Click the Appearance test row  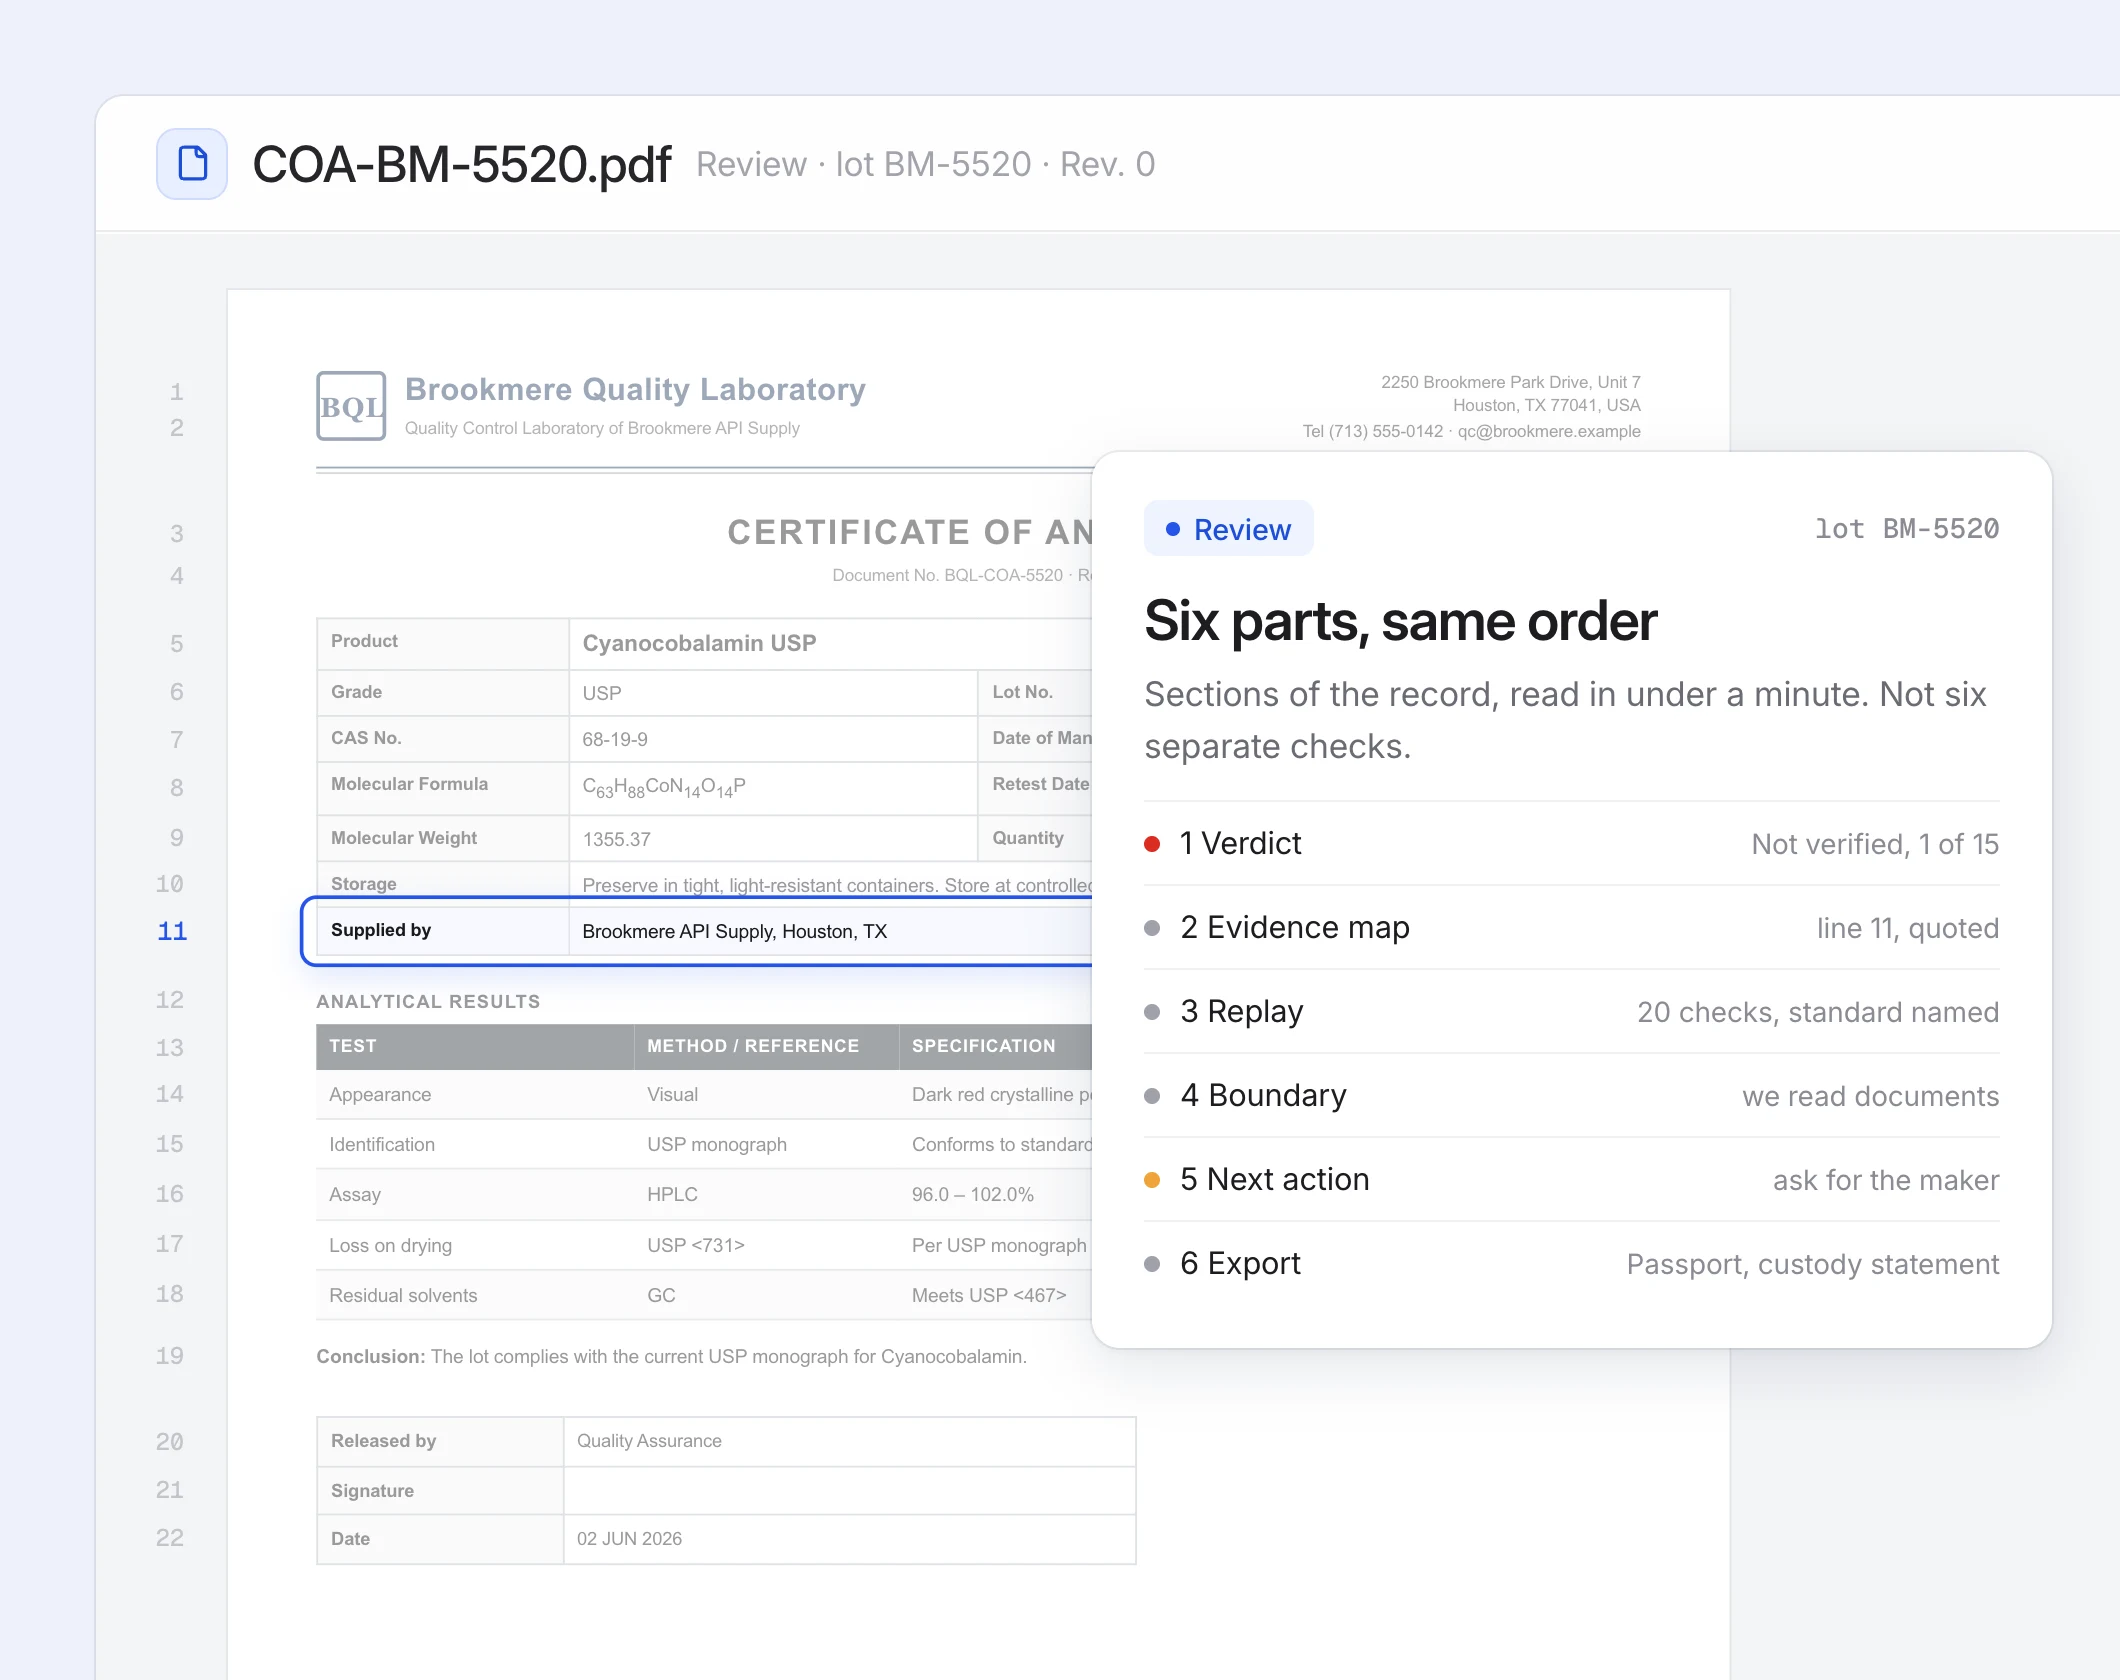704,1094
